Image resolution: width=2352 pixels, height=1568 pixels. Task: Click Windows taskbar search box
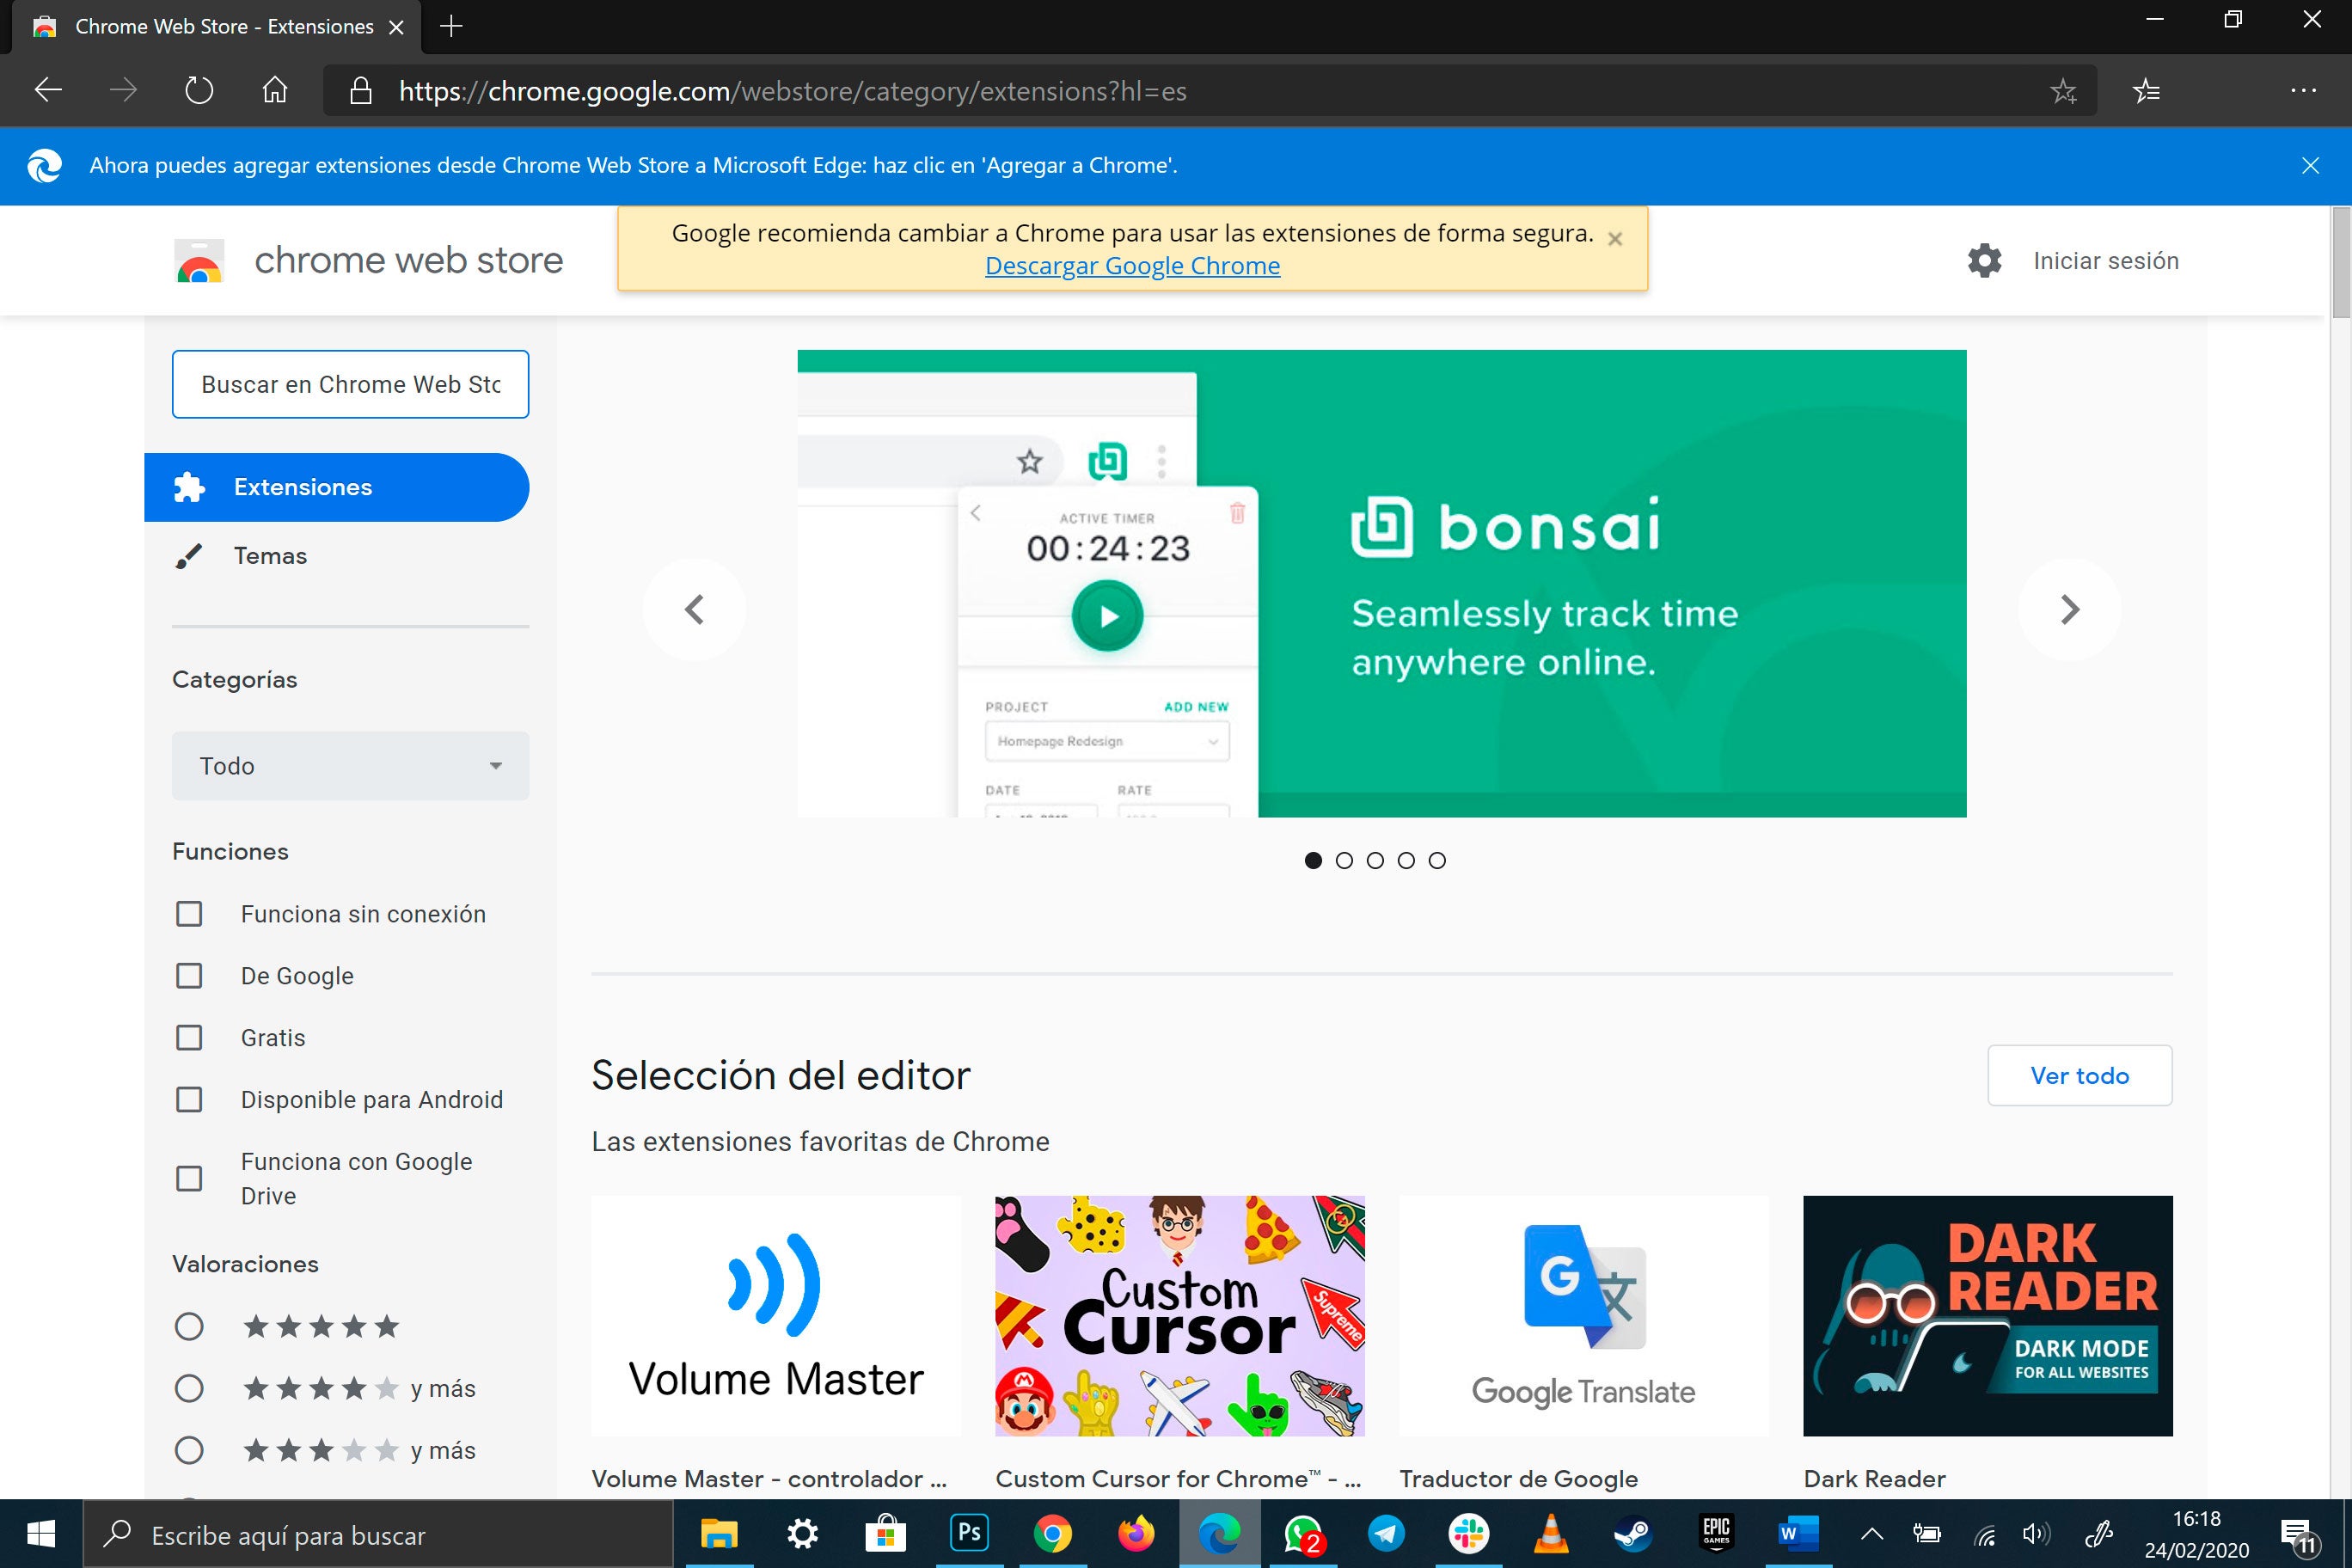(378, 1535)
